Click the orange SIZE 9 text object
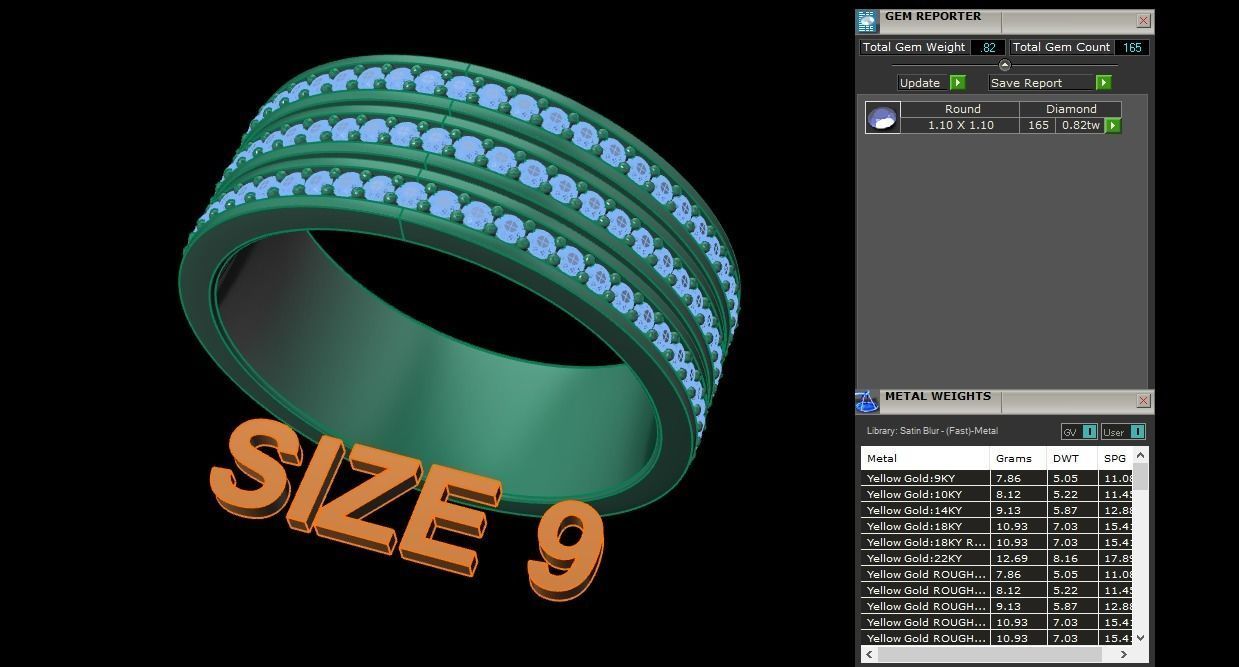Screen dimensions: 1239x667 pyautogui.click(x=407, y=508)
